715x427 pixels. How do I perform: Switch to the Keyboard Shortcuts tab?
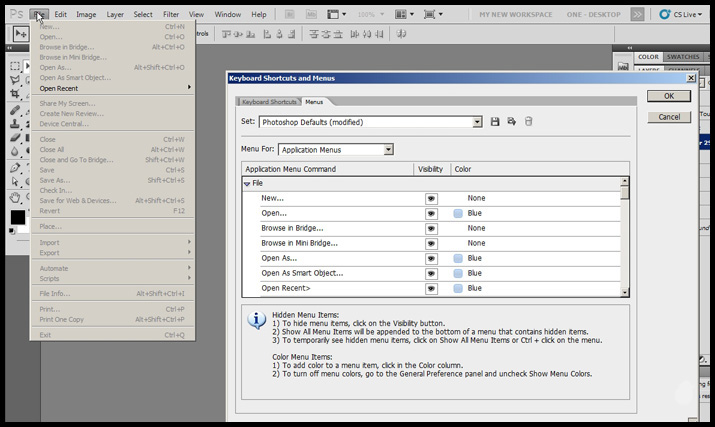point(268,102)
